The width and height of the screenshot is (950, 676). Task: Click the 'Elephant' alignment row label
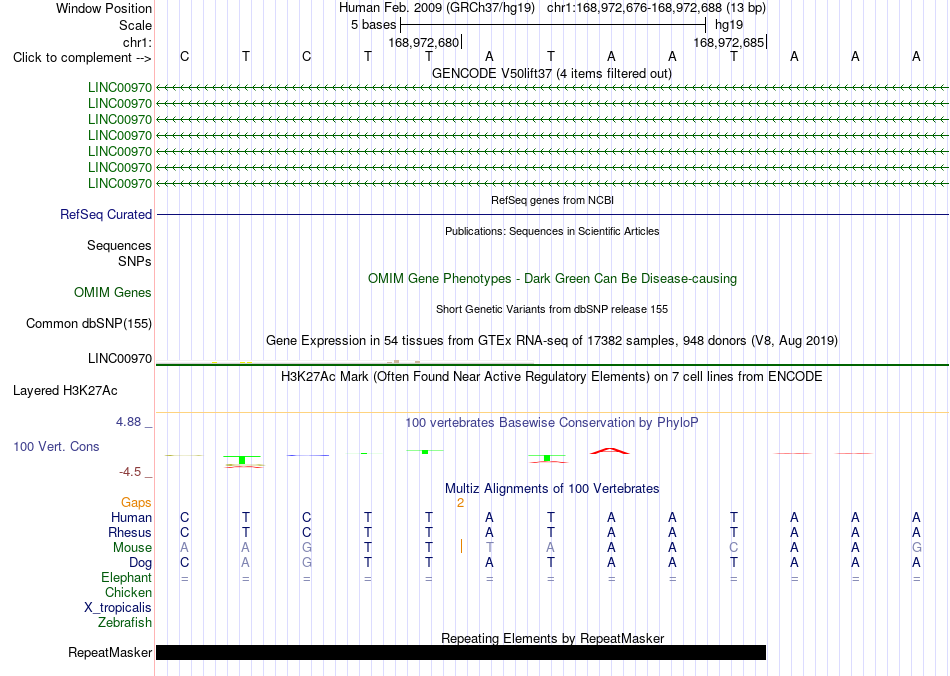coord(126,578)
